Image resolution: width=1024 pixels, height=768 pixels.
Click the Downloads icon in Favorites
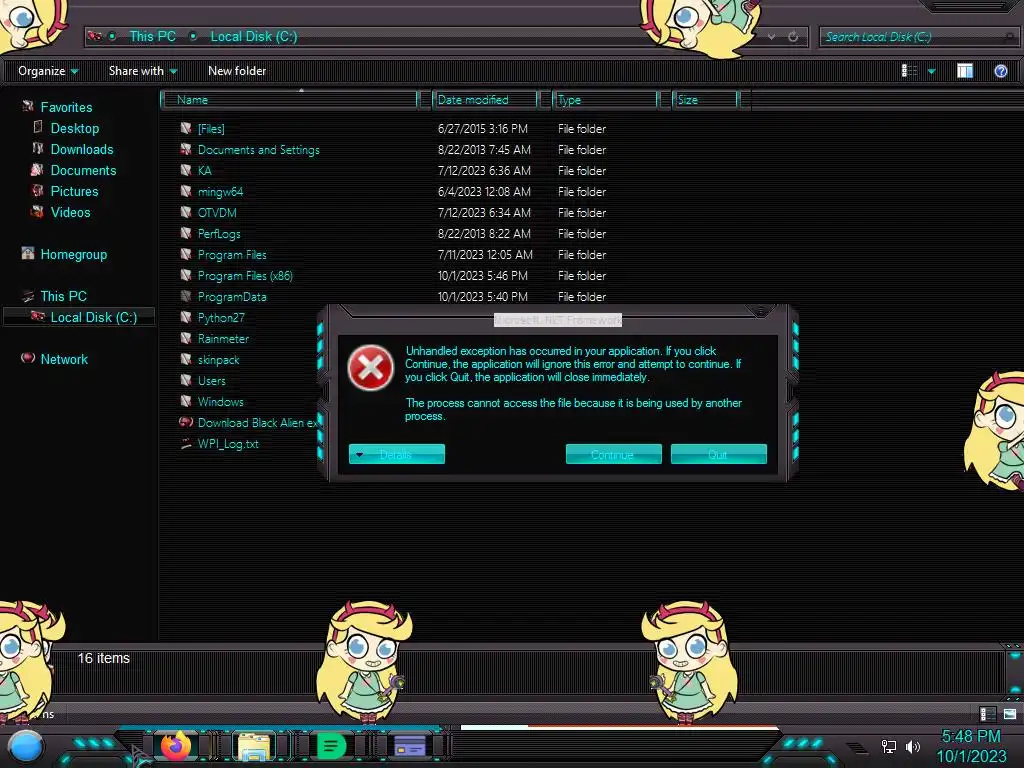click(x=37, y=148)
